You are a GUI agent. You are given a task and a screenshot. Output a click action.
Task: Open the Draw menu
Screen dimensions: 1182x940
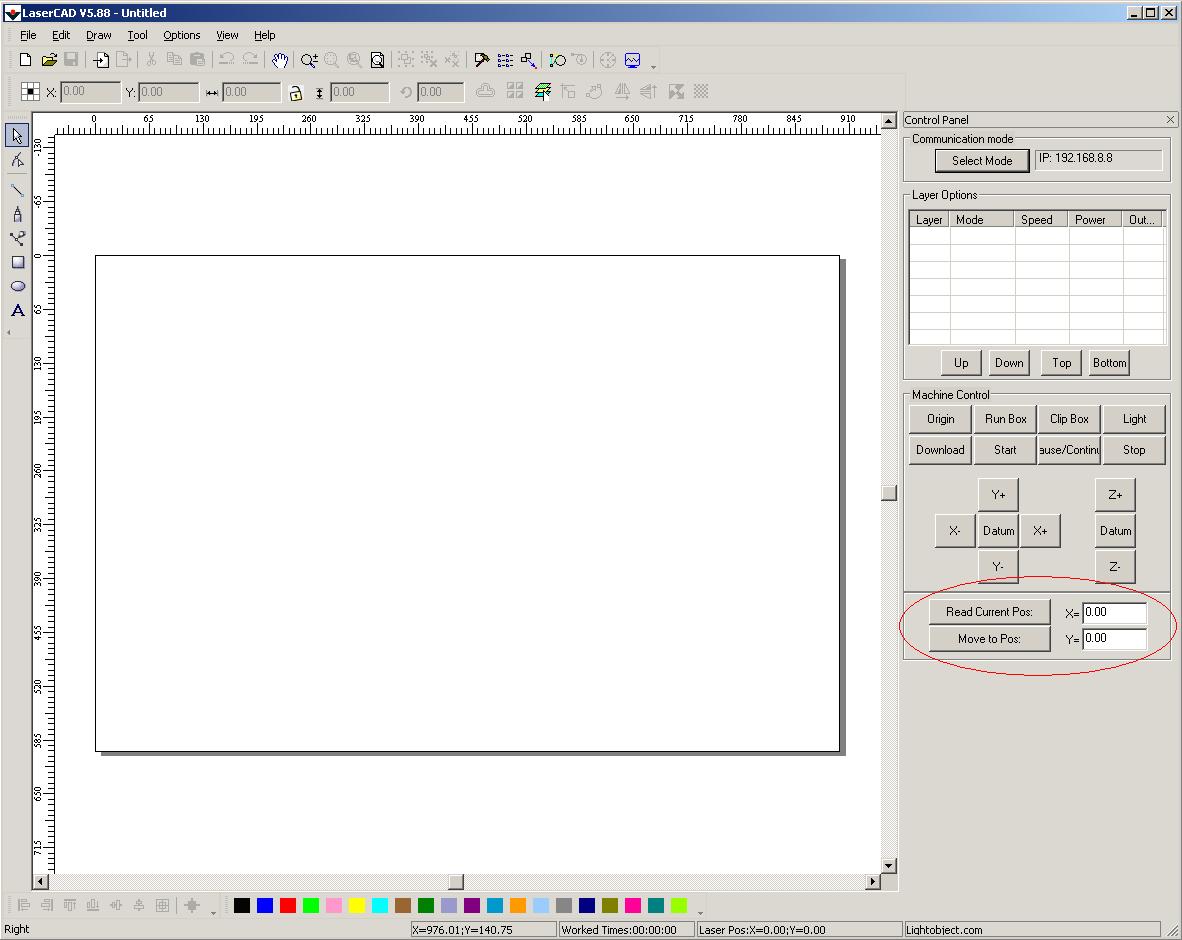point(98,35)
